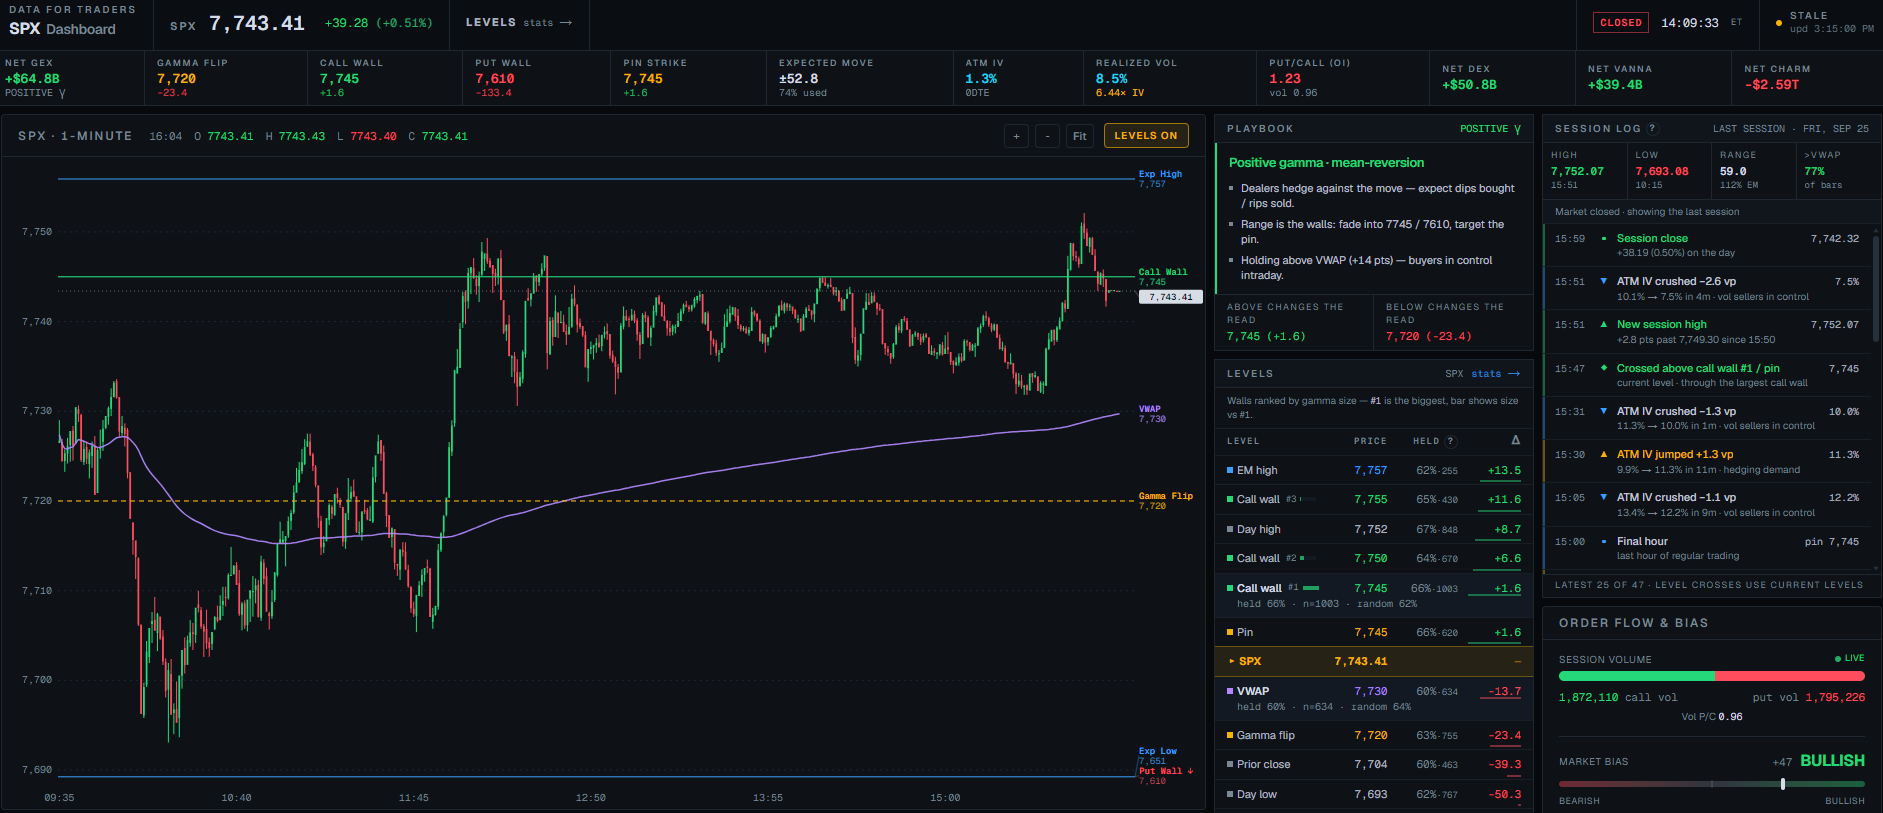Click the Put Wall 7,610 header metric
The width and height of the screenshot is (1883, 813).
pyautogui.click(x=538, y=78)
